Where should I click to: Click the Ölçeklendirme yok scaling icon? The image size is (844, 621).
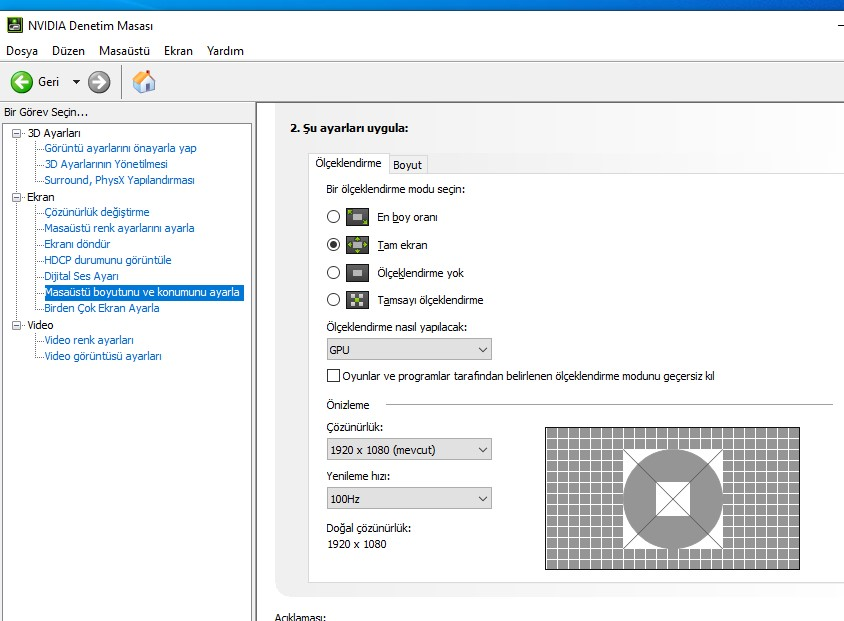click(x=357, y=273)
